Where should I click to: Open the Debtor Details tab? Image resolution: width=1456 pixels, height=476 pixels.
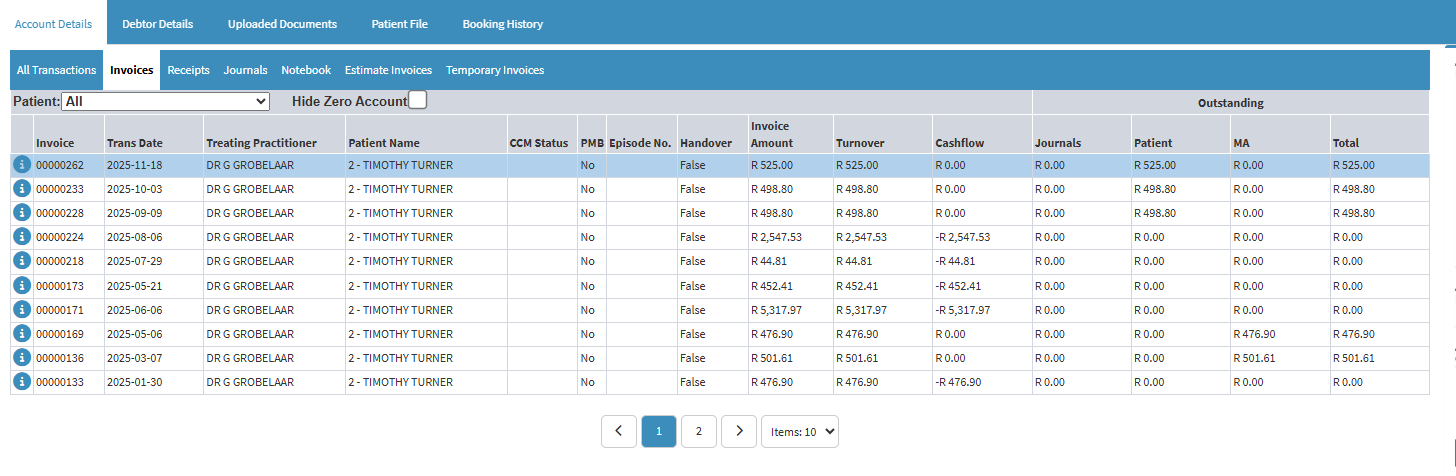[x=157, y=23]
